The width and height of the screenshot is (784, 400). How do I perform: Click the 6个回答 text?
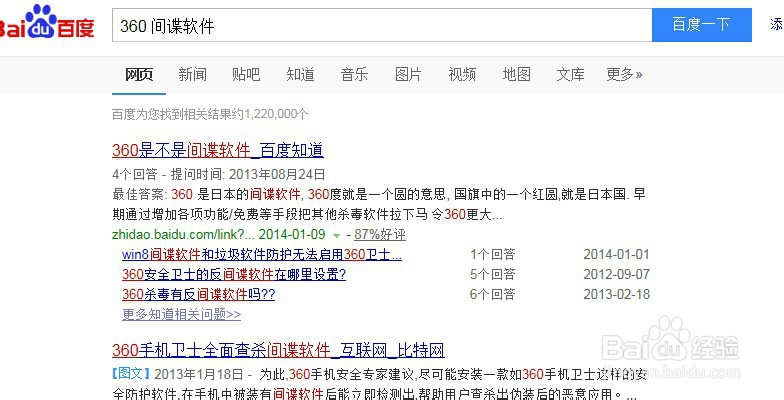click(492, 294)
